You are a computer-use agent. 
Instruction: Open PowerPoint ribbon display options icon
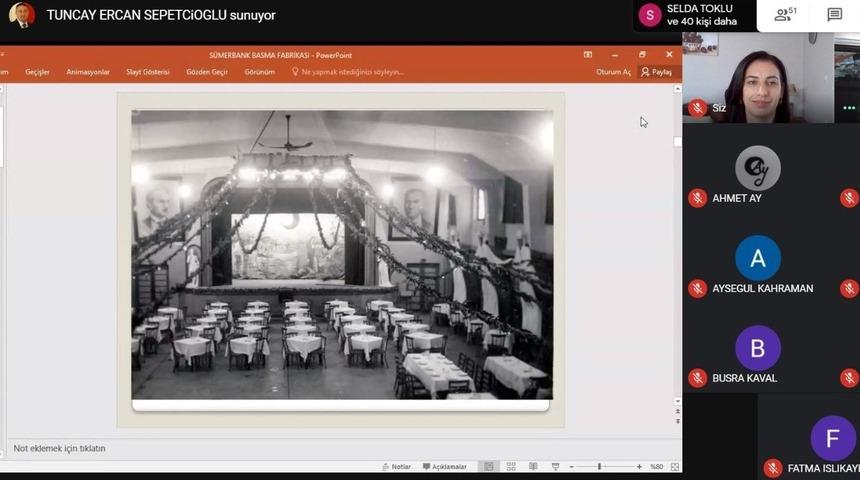588,55
